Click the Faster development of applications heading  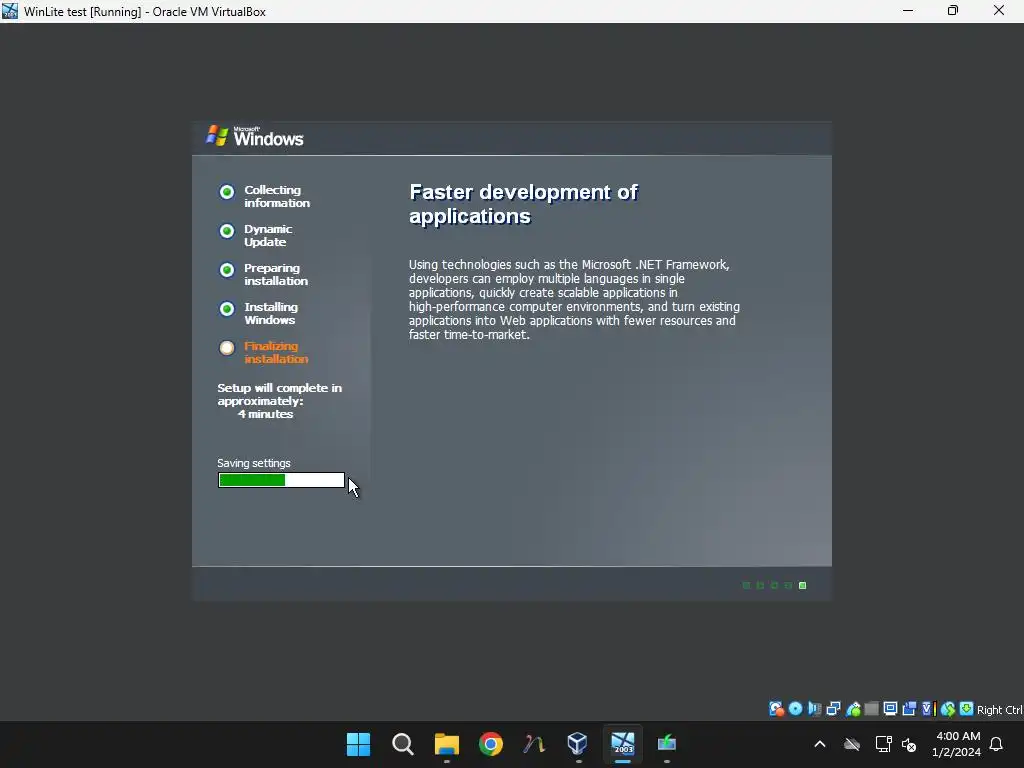pos(523,204)
